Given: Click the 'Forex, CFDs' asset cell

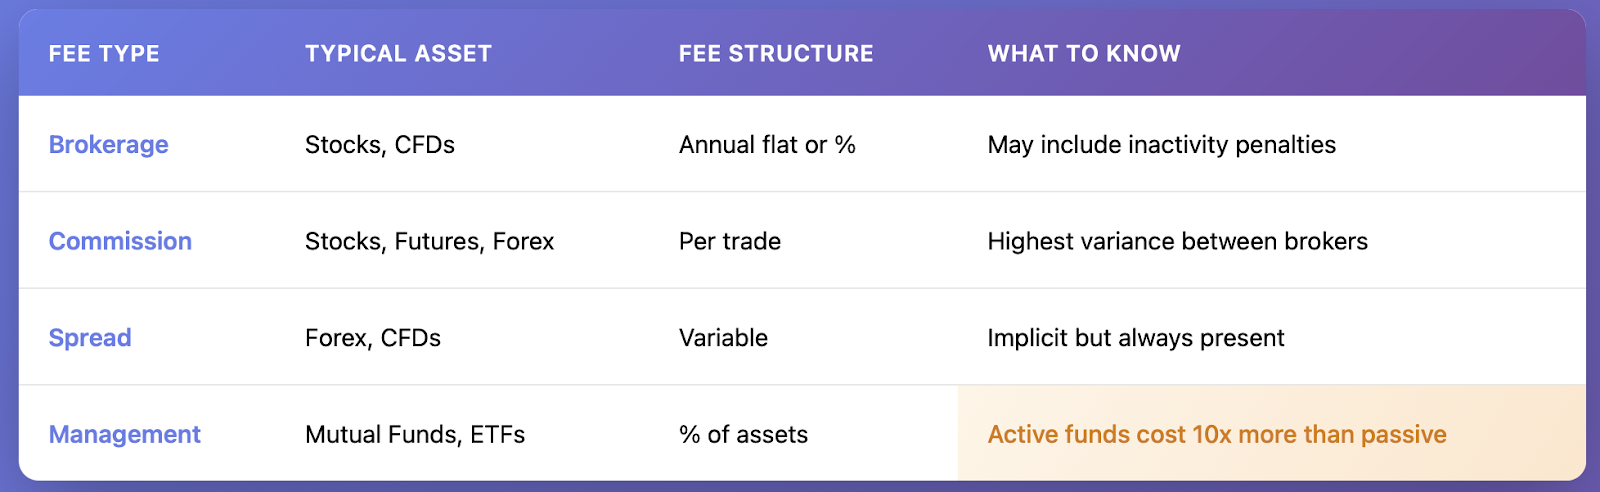Looking at the screenshot, I should pos(372,338).
